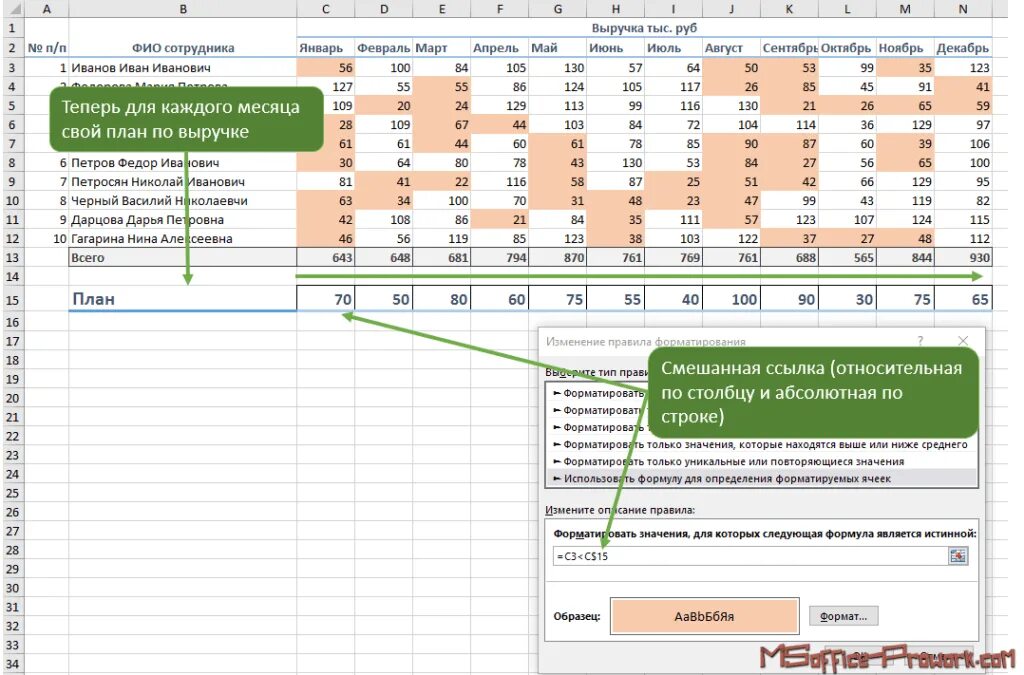Image resolution: width=1024 pixels, height=675 pixels.
Task: Click the cell 'Черный Василий Николаевчи'
Action: (x=183, y=200)
